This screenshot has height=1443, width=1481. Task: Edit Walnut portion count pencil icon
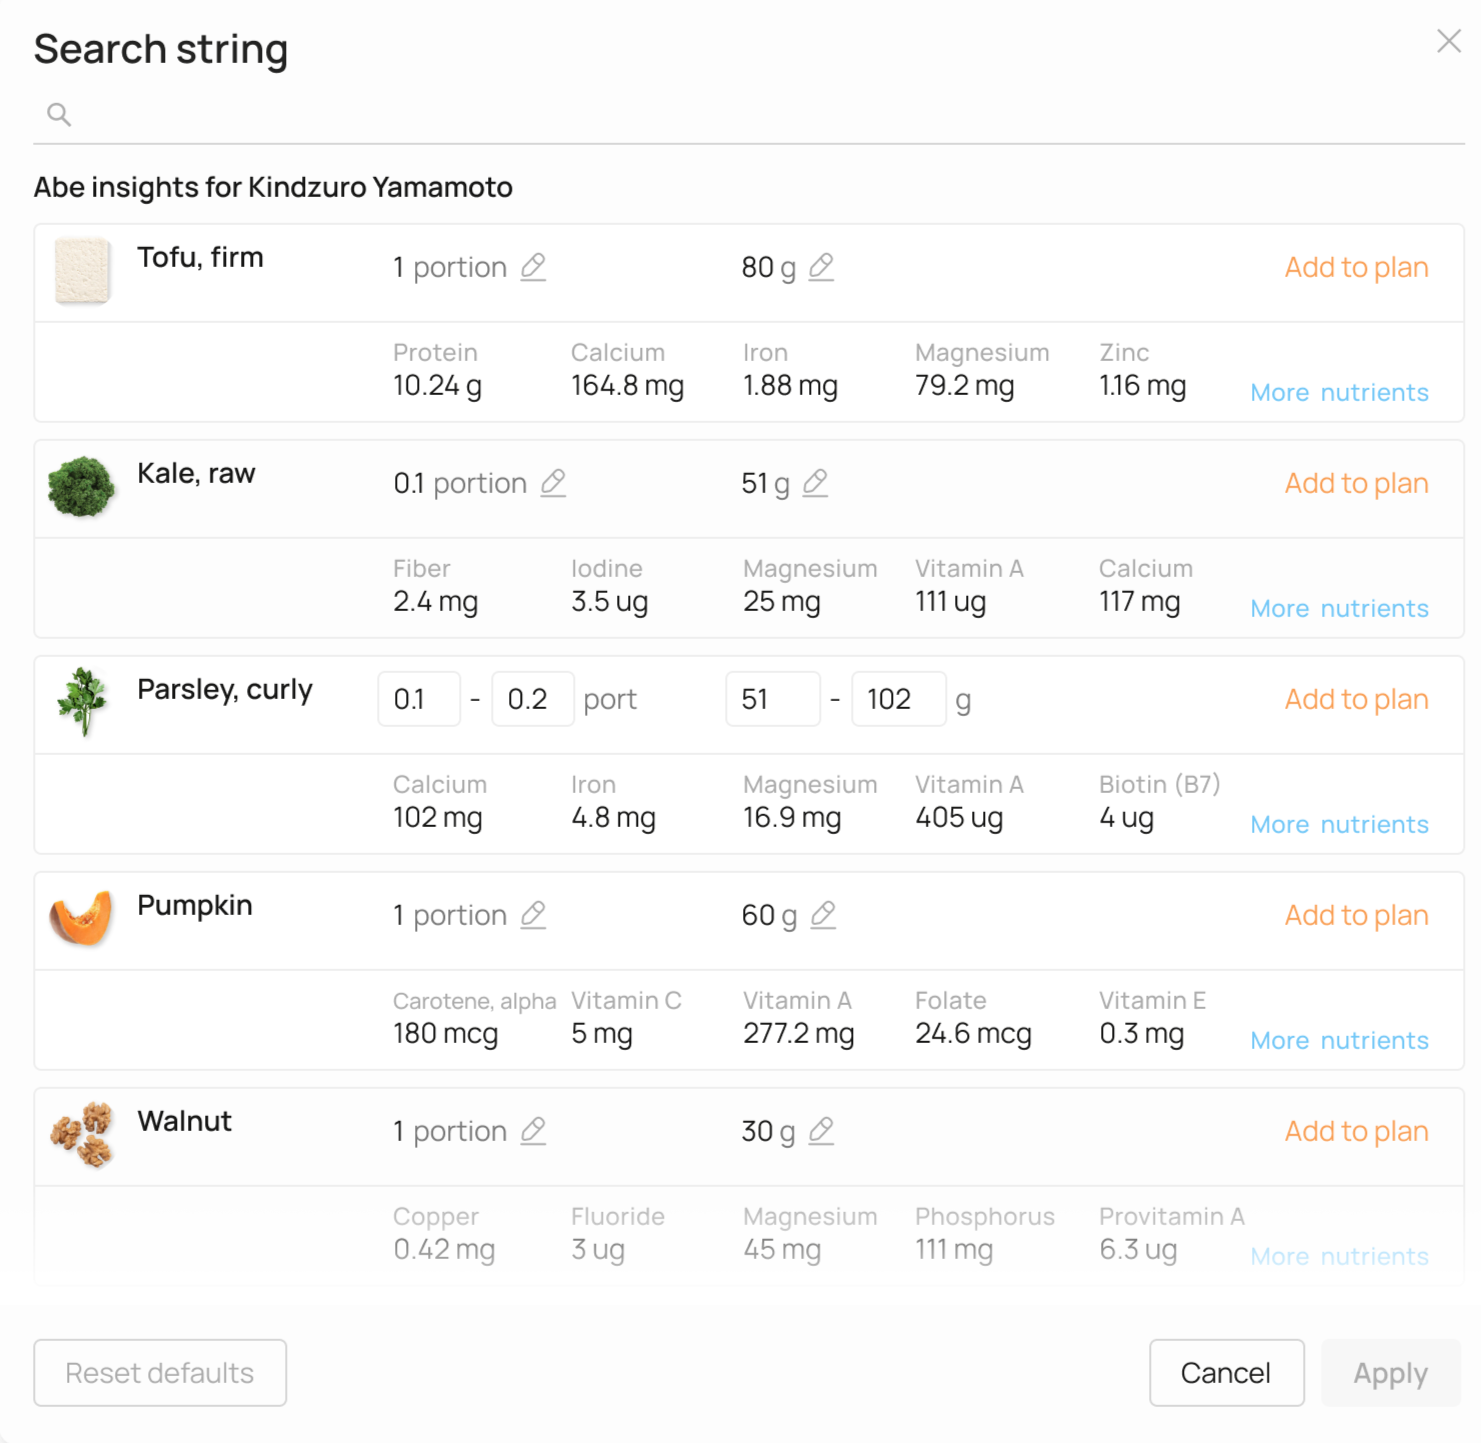point(533,1131)
